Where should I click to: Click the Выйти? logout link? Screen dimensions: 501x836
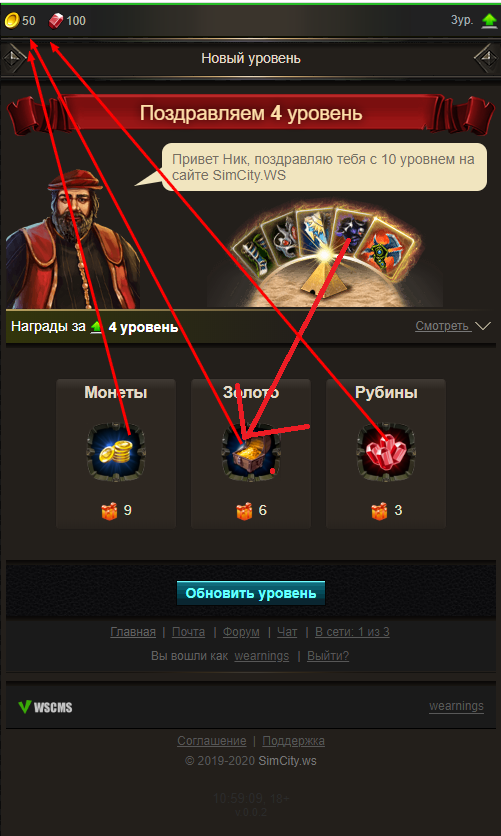point(328,655)
